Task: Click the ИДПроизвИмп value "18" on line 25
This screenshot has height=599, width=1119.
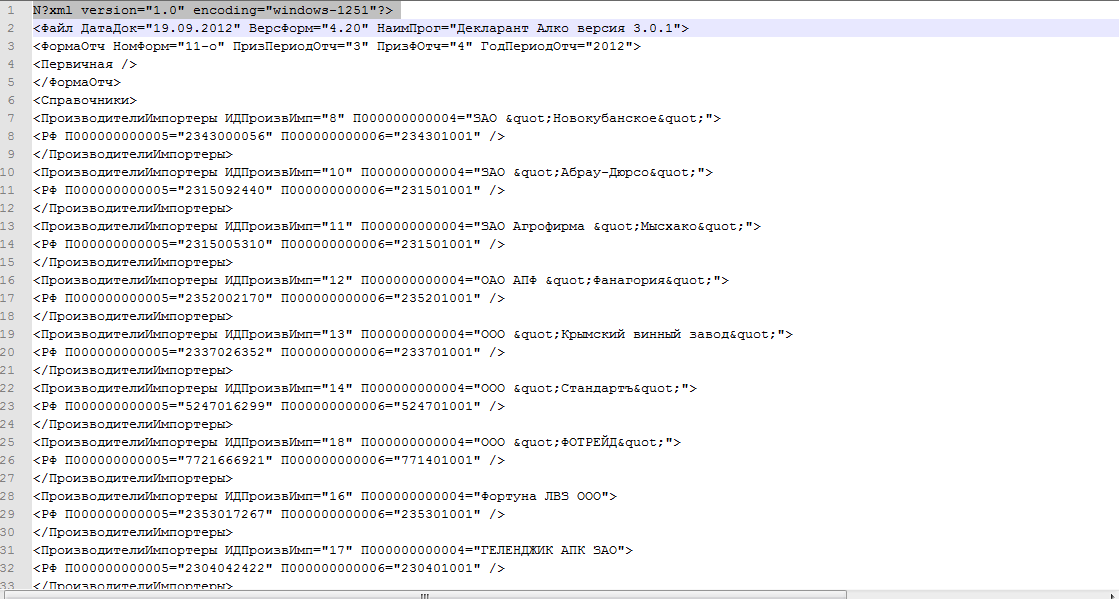Action: click(x=337, y=442)
